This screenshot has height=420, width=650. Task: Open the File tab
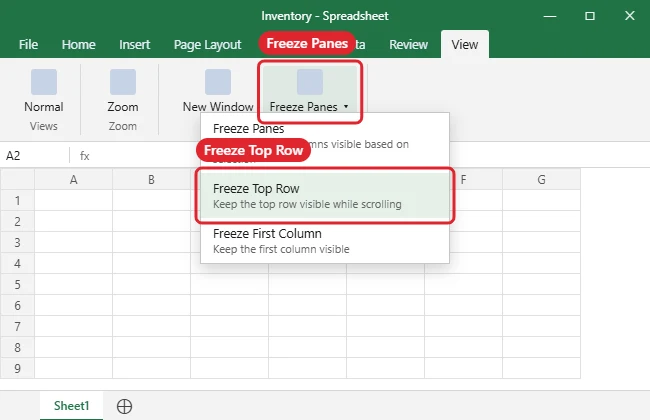point(28,44)
